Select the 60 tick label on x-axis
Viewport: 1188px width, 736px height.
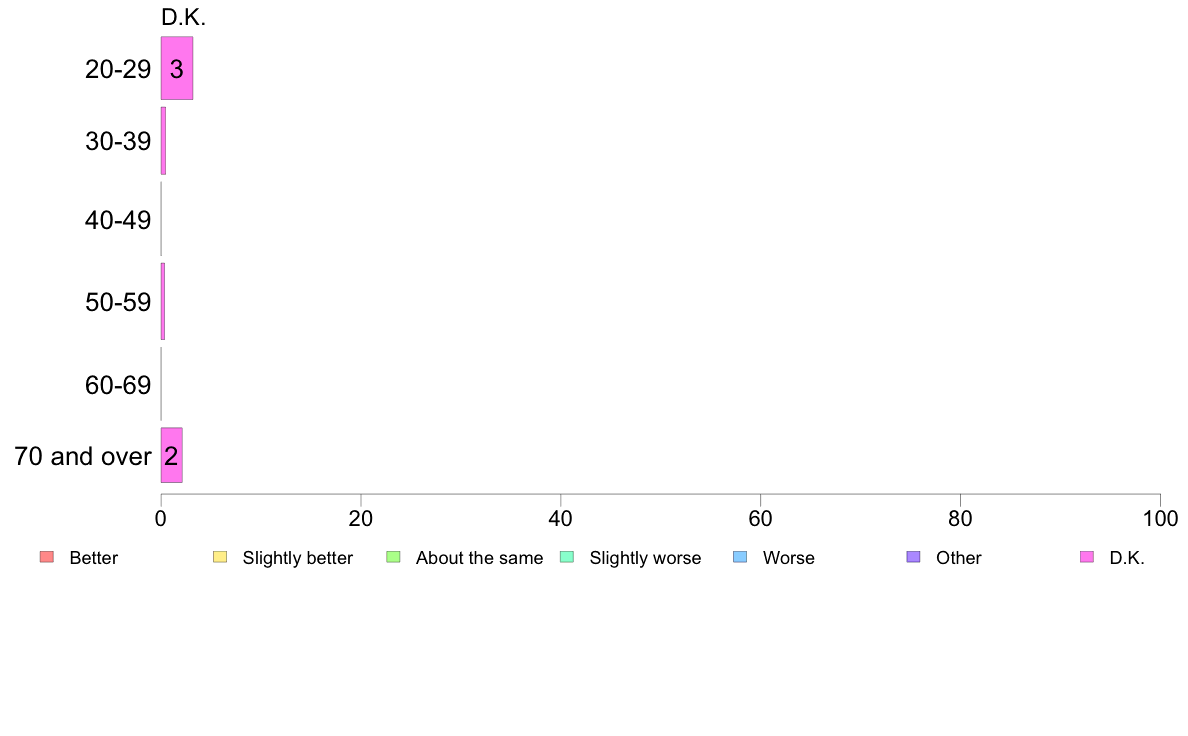760,518
